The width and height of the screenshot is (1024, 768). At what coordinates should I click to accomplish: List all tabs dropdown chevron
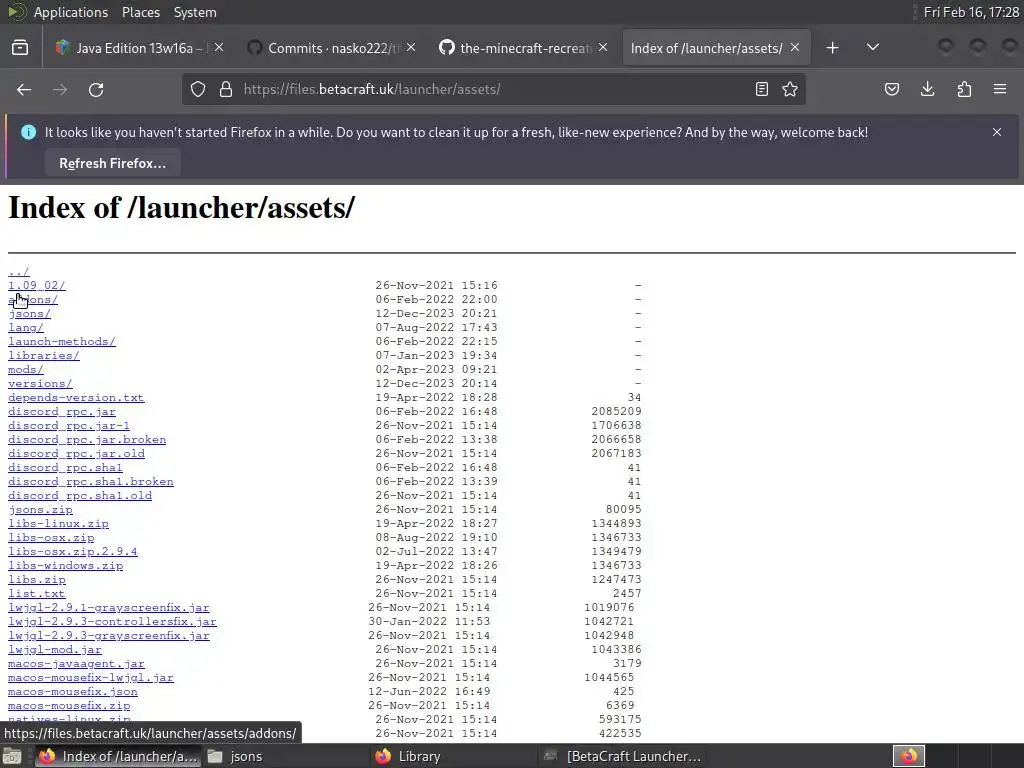[x=872, y=48]
